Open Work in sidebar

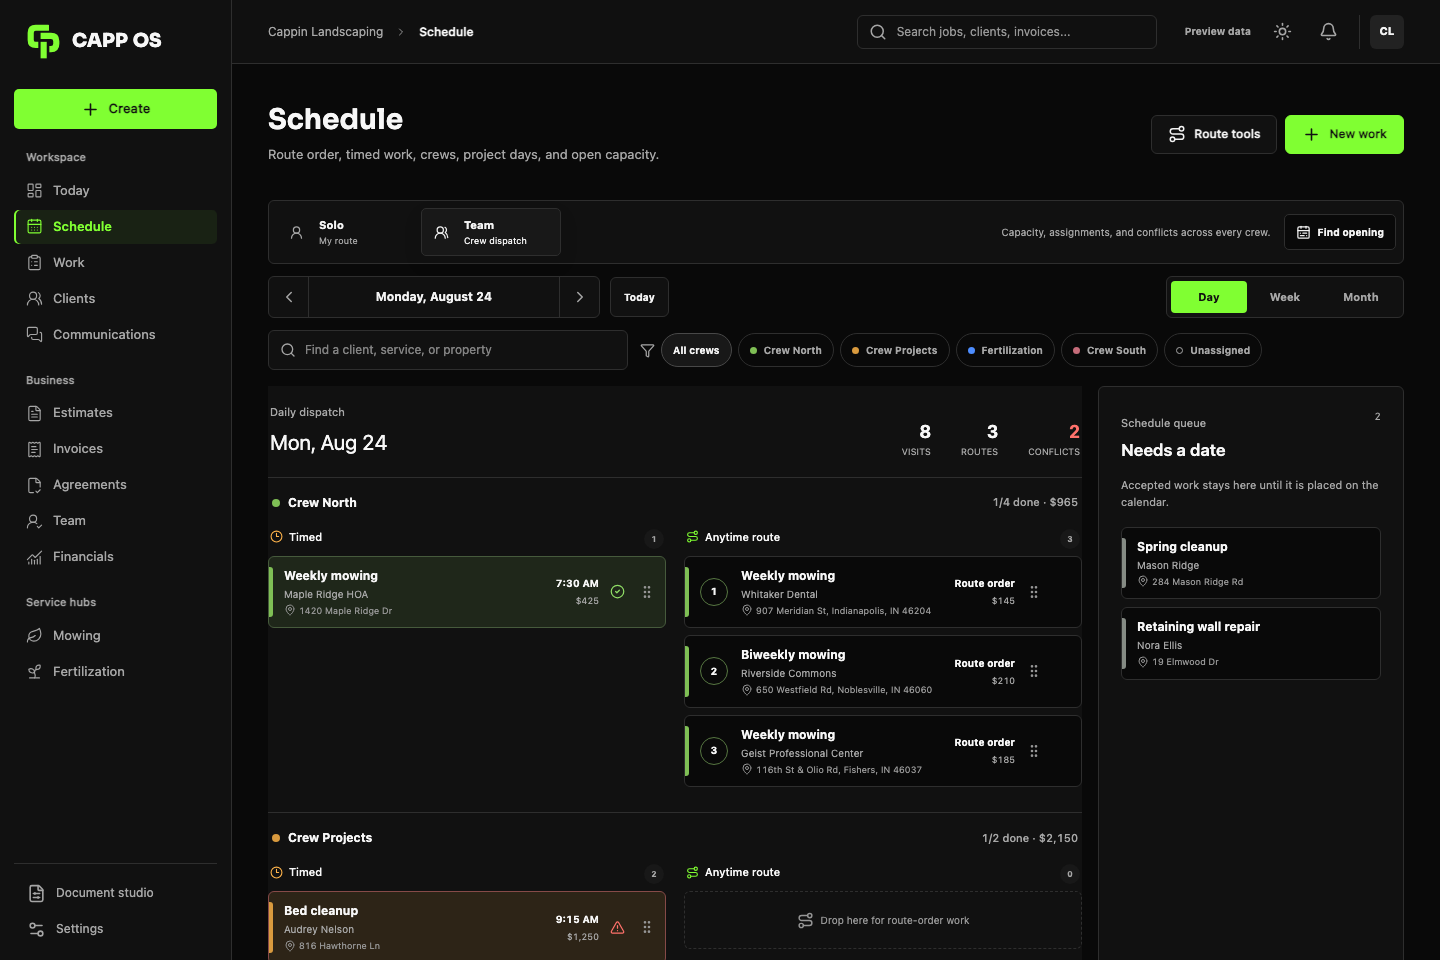click(x=116, y=263)
